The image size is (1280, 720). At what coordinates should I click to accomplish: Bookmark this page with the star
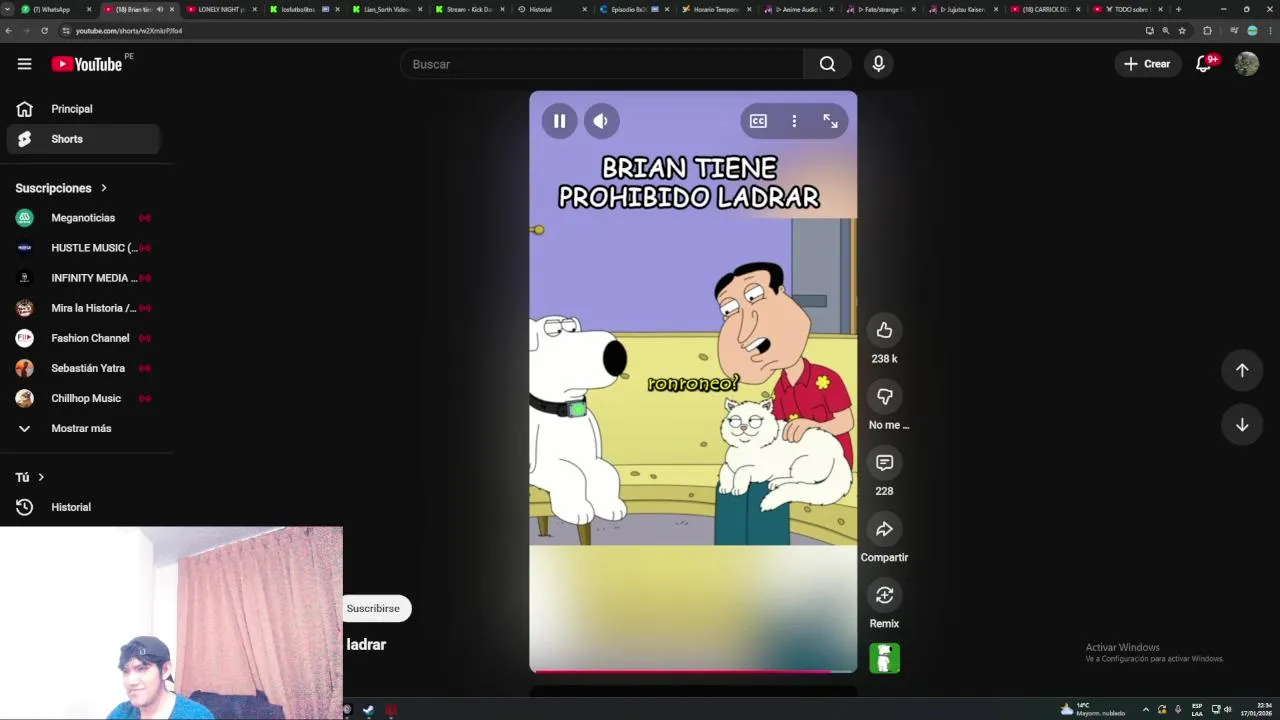pos(1182,31)
